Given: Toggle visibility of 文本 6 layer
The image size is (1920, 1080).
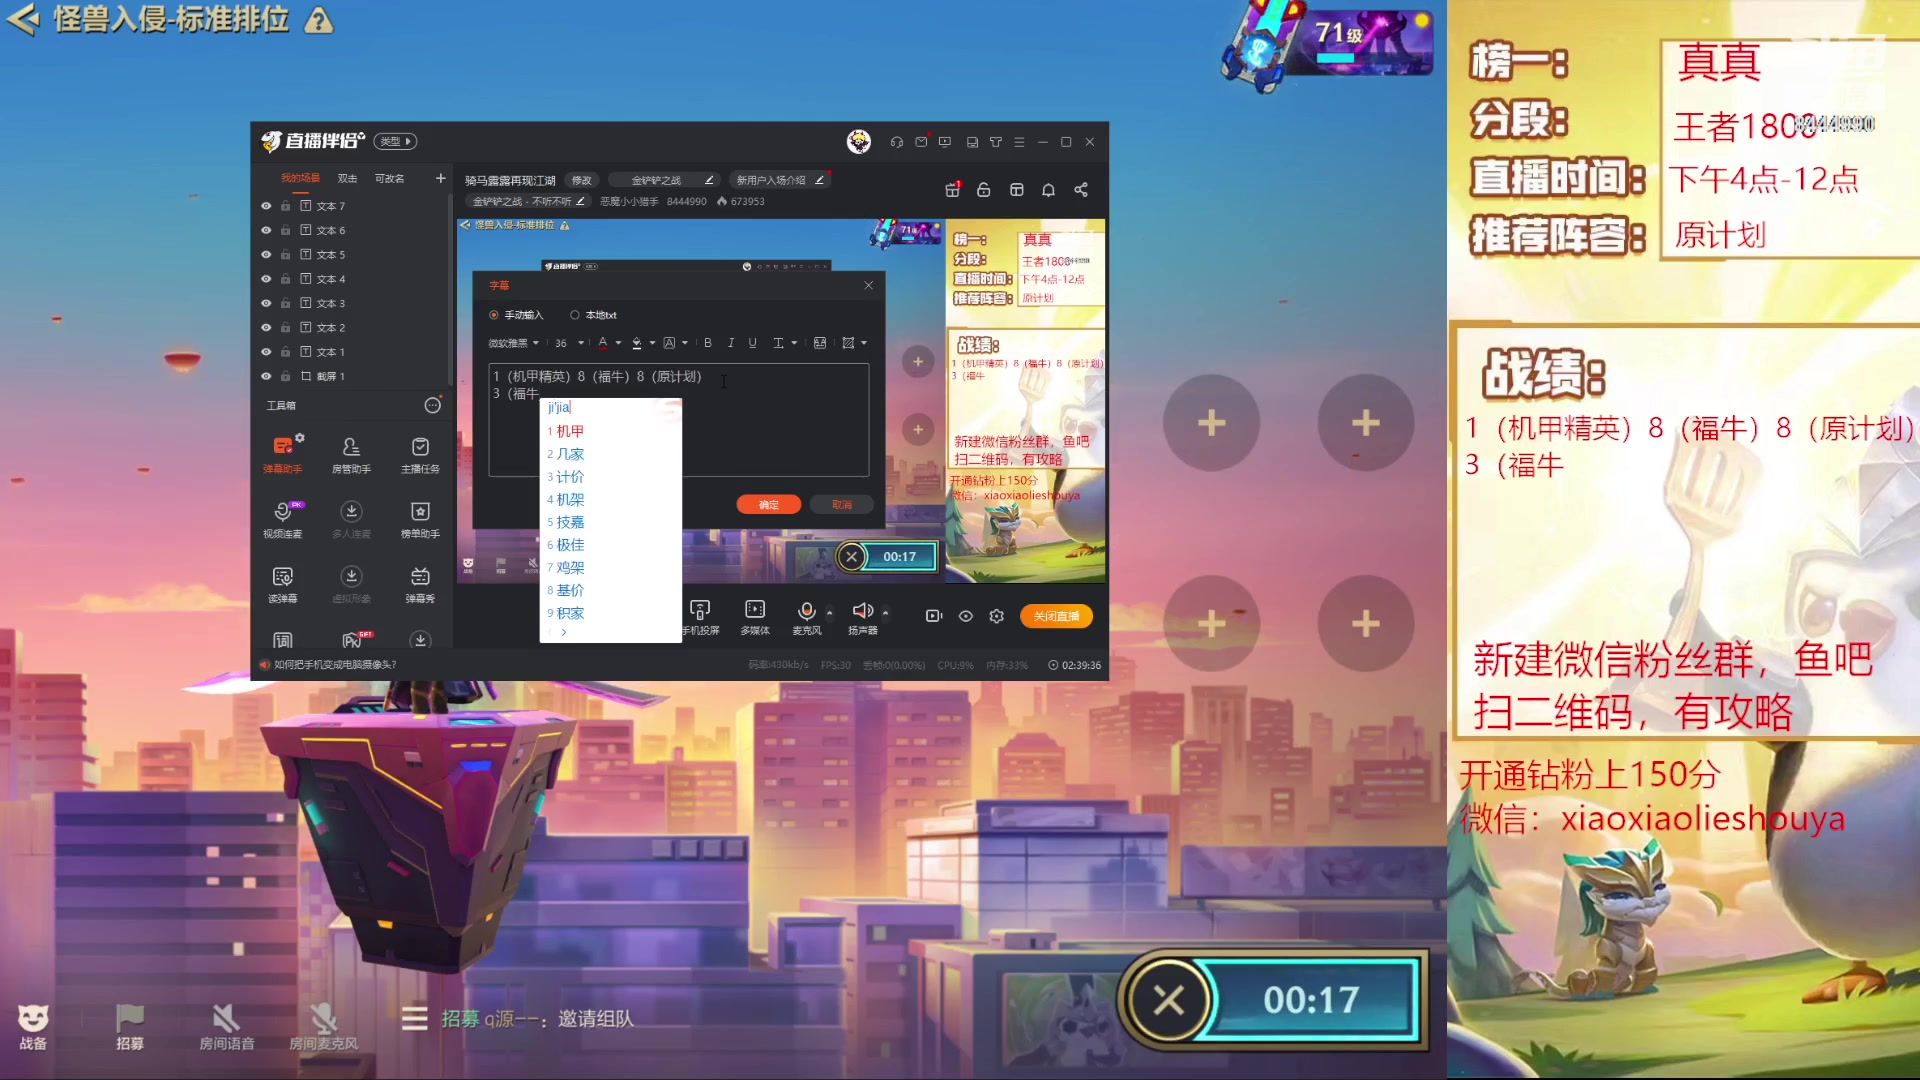Looking at the screenshot, I should click(266, 230).
